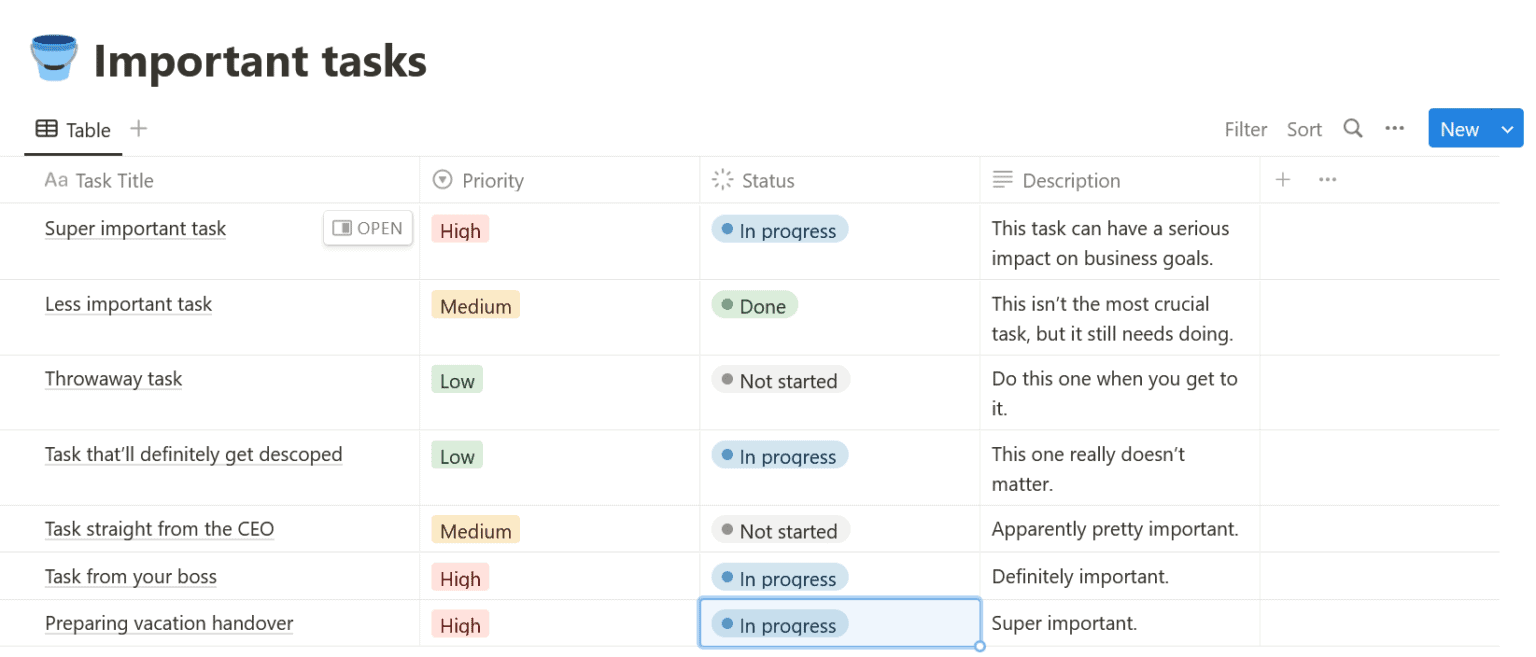
Task: Open the view options ellipsis menu
Action: point(1395,128)
